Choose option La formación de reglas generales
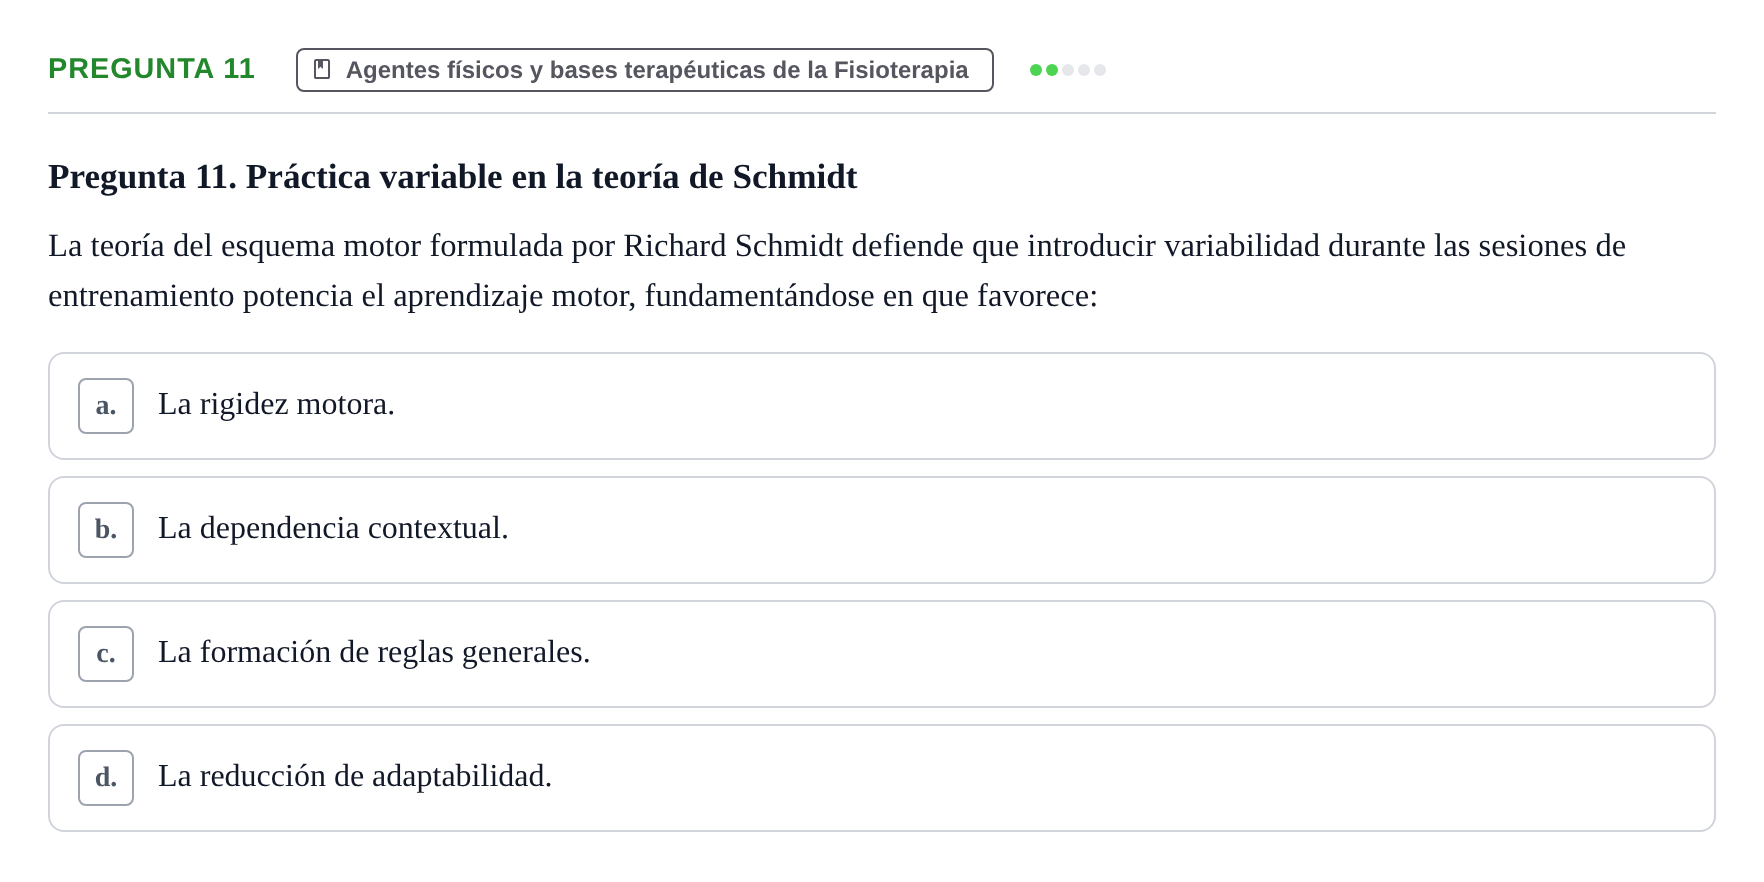The image size is (1764, 882). (x=882, y=654)
